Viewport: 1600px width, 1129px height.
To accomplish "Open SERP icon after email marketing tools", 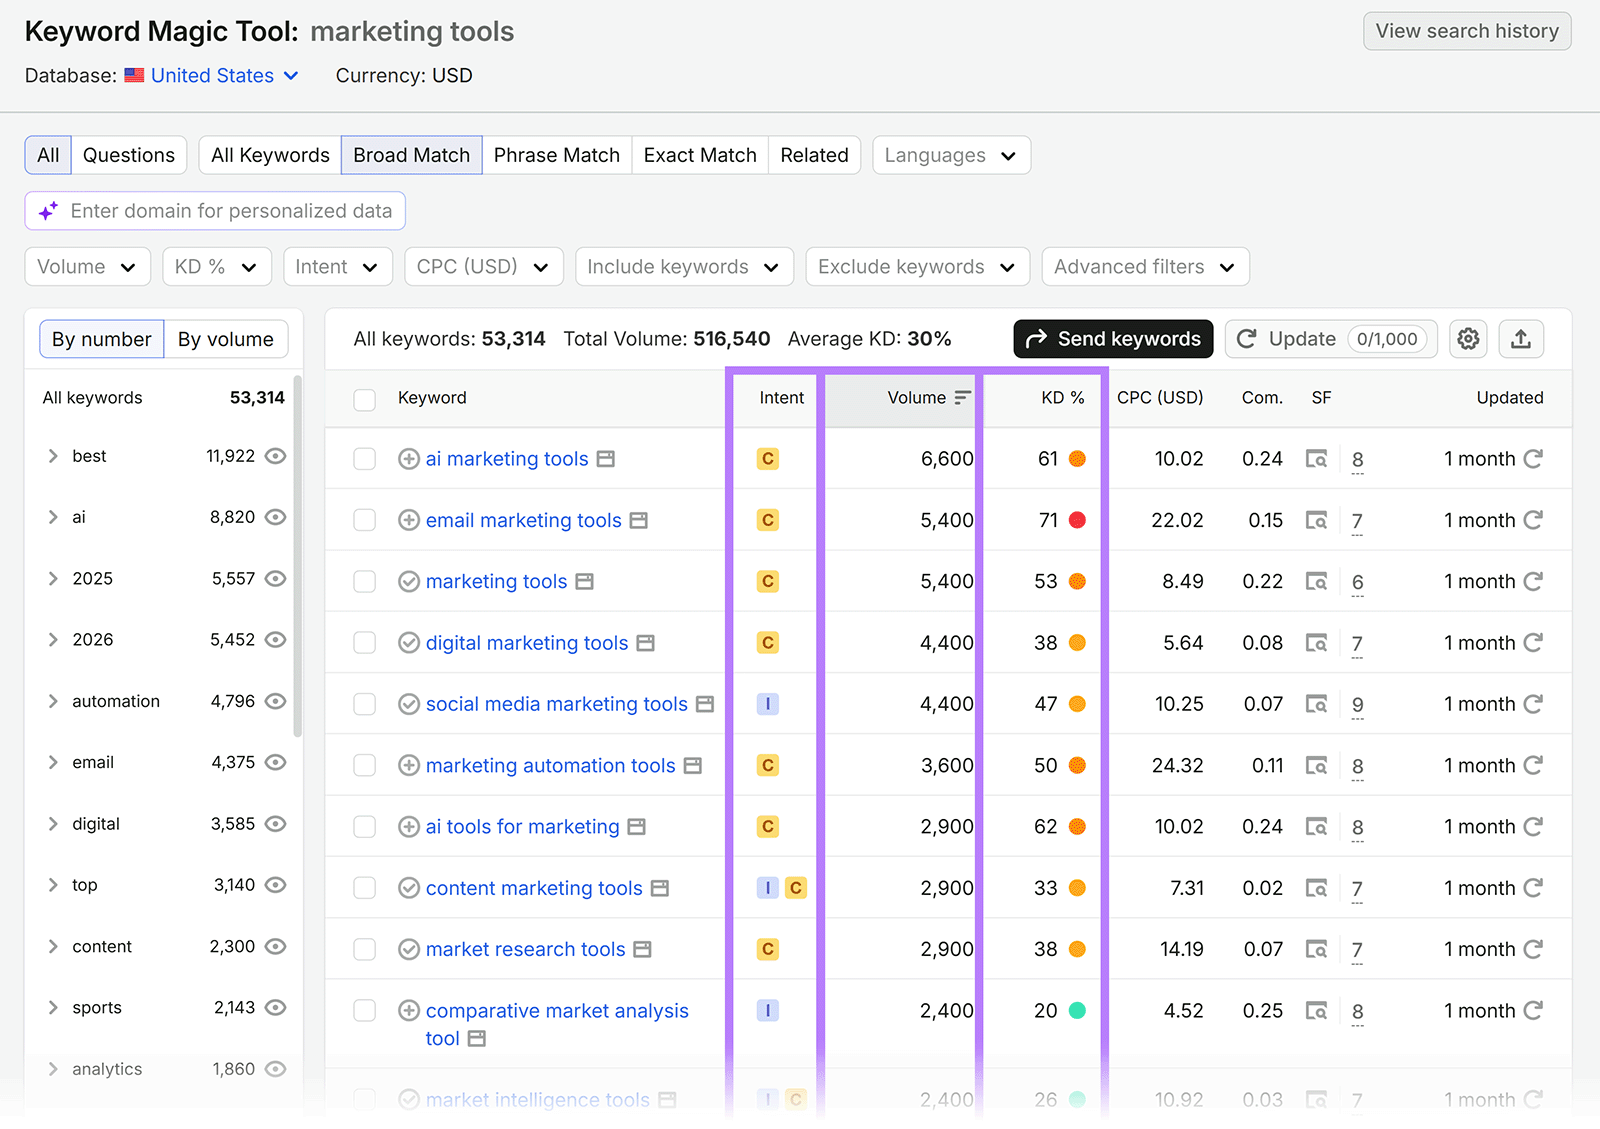I will tap(639, 520).
